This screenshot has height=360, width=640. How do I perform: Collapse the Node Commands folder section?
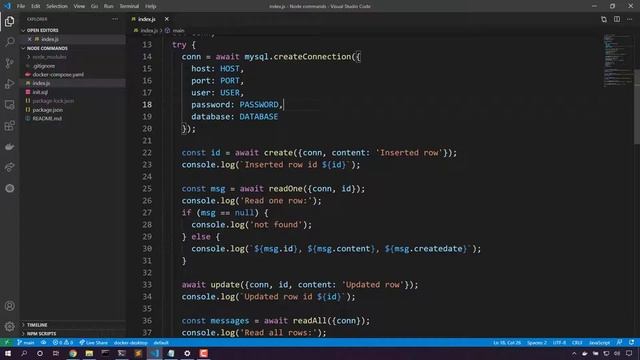(47, 48)
